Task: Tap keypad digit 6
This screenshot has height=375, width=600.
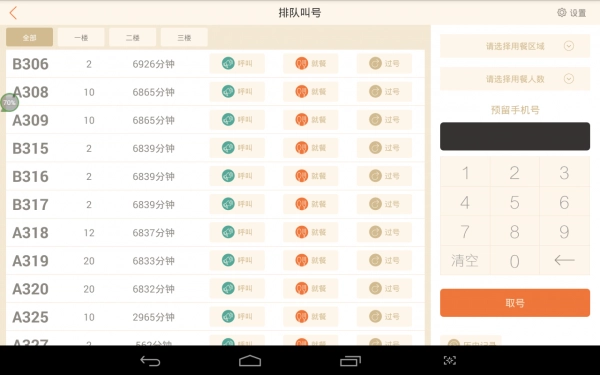Action: pos(564,202)
